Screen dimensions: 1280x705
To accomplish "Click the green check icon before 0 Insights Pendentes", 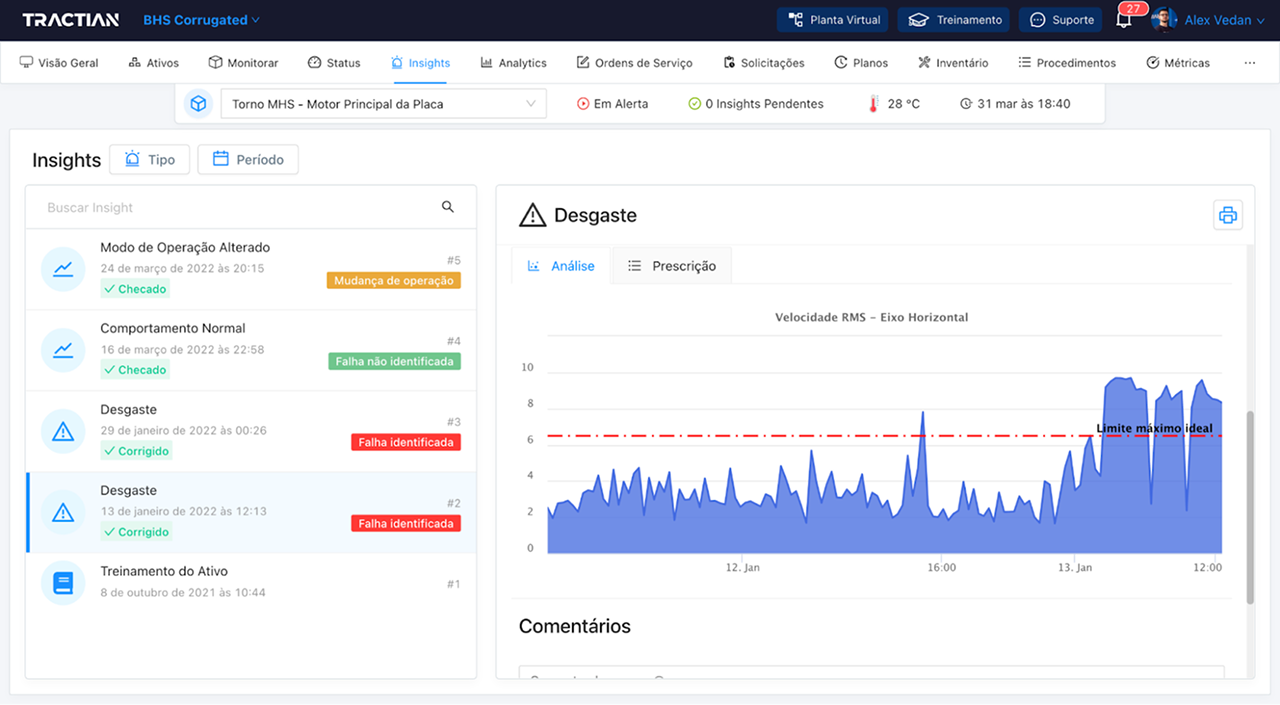I will click(694, 103).
